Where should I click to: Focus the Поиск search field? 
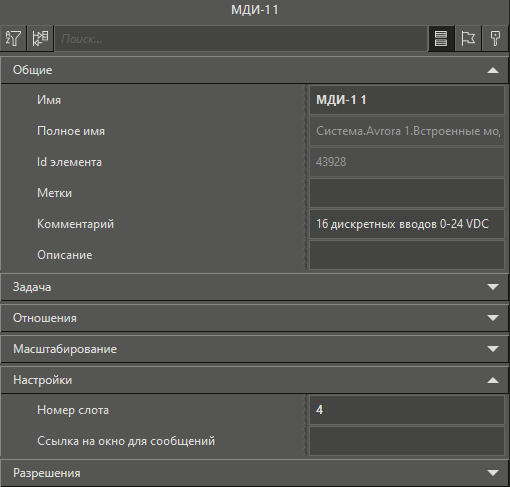241,39
